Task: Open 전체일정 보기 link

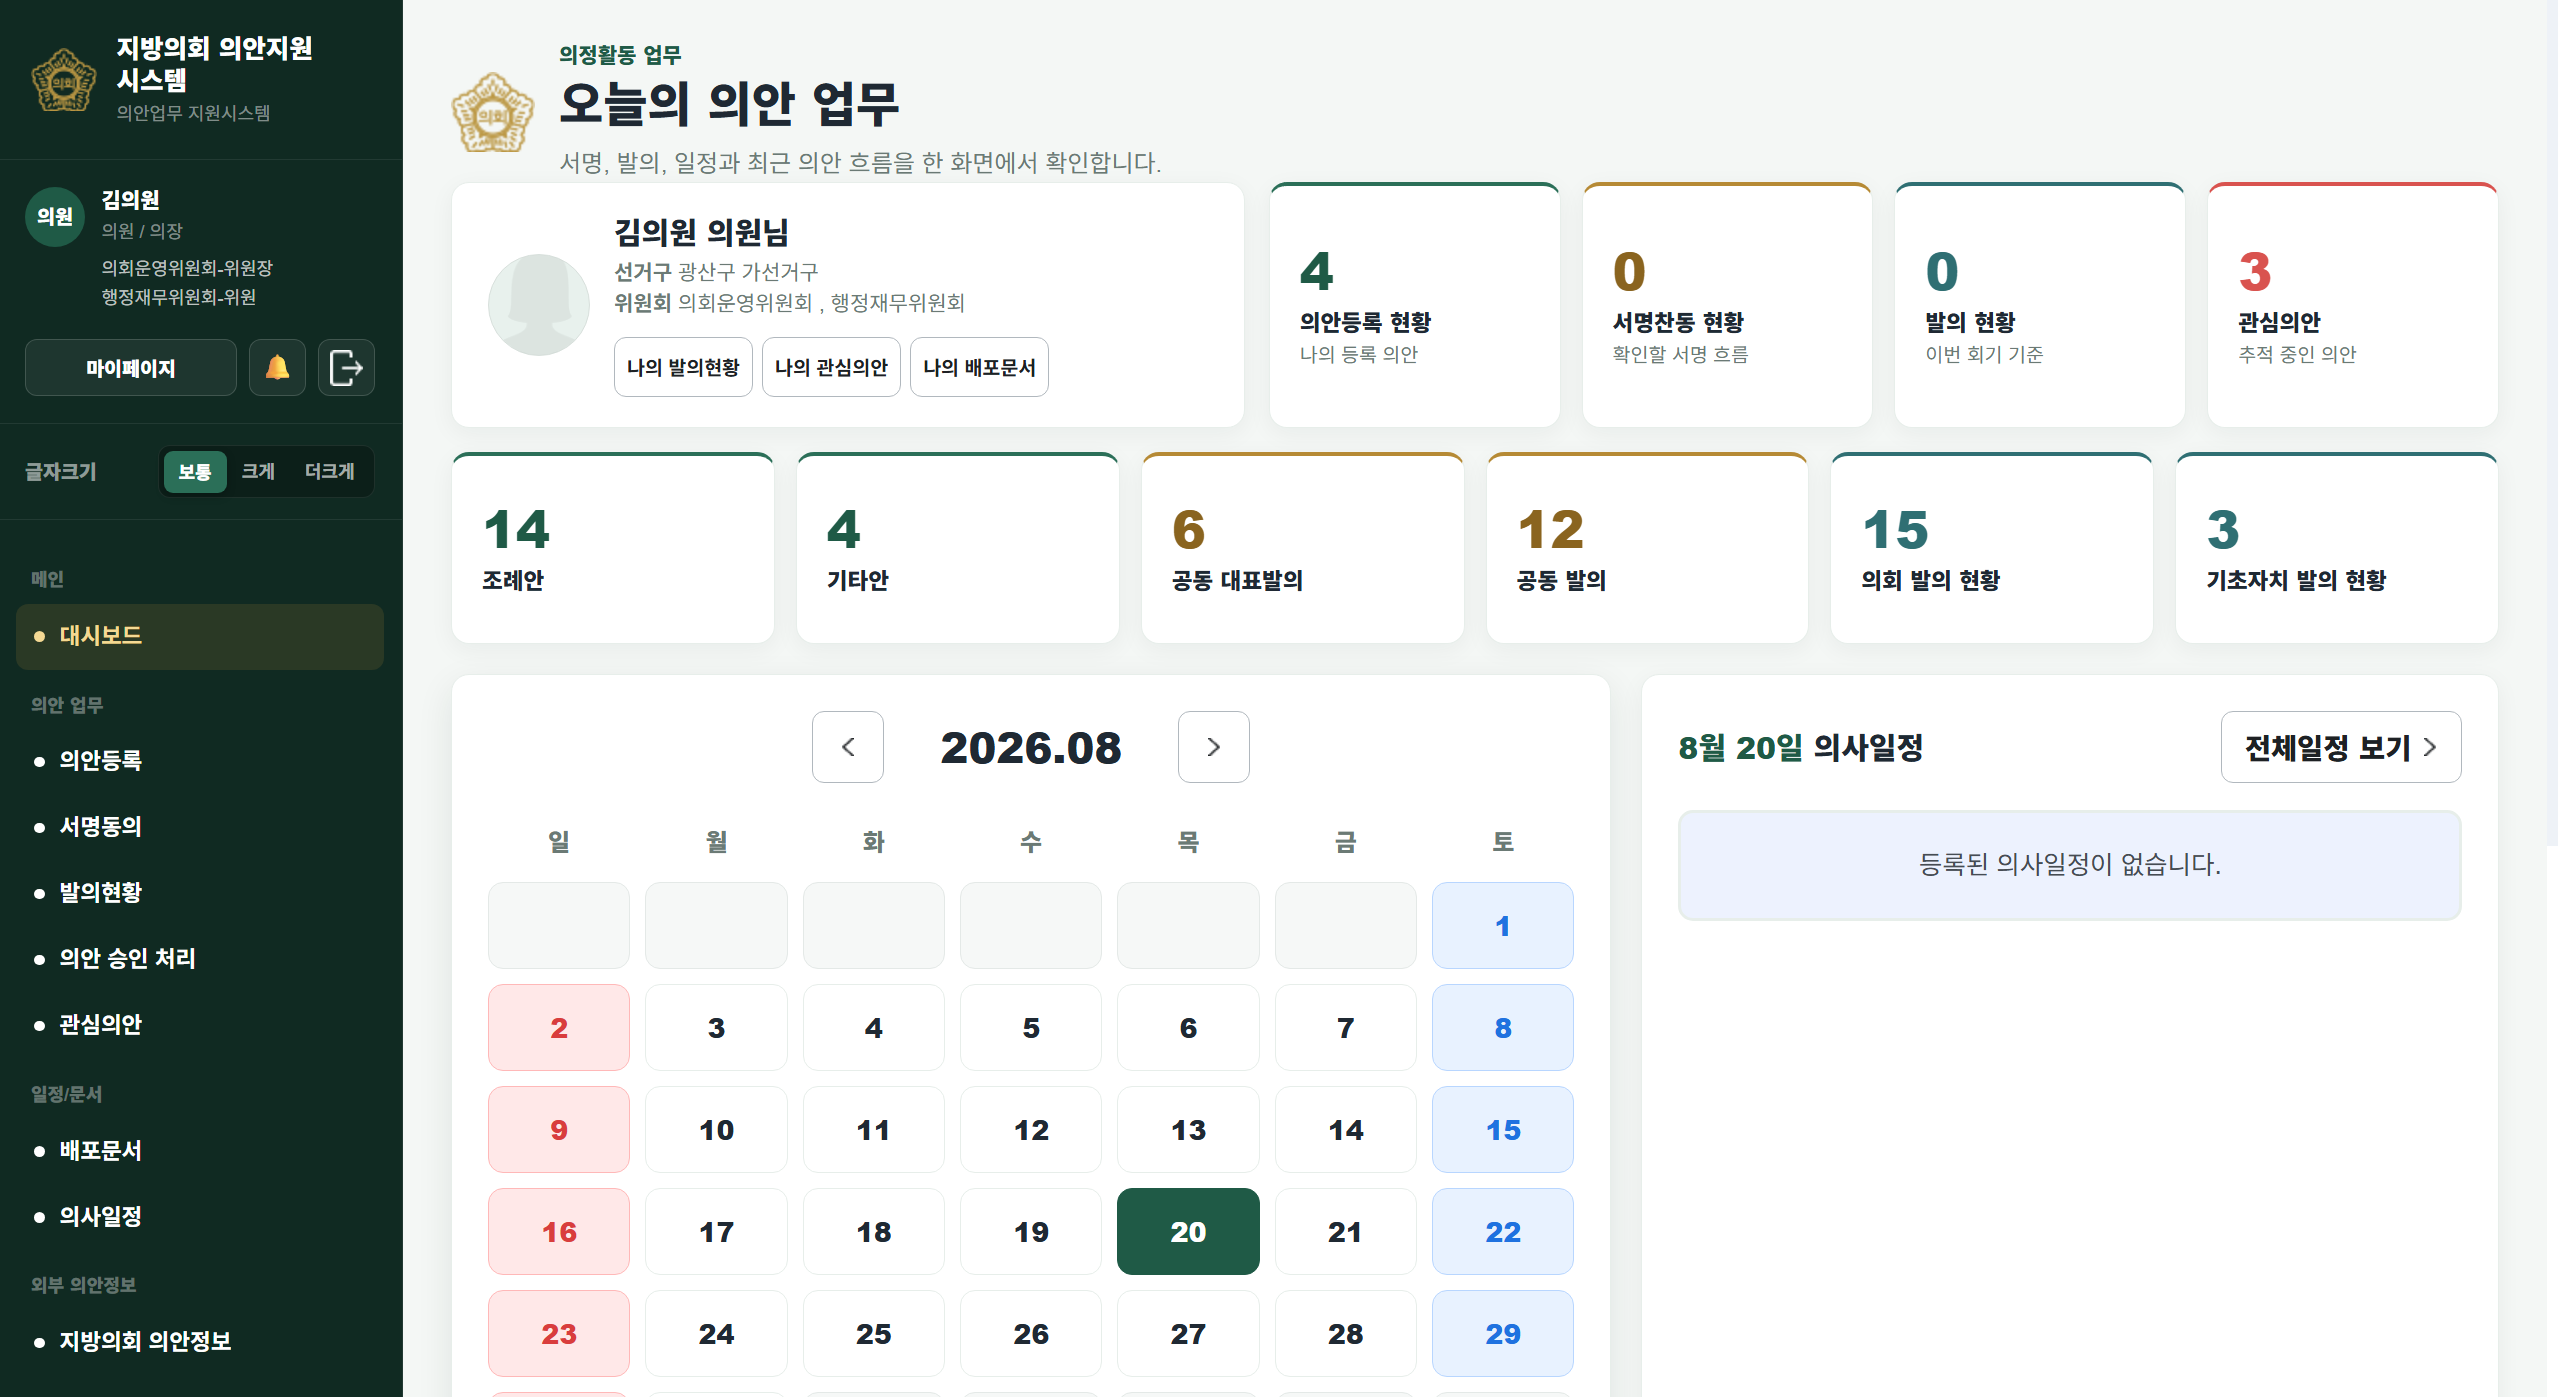Action: pos(2341,747)
